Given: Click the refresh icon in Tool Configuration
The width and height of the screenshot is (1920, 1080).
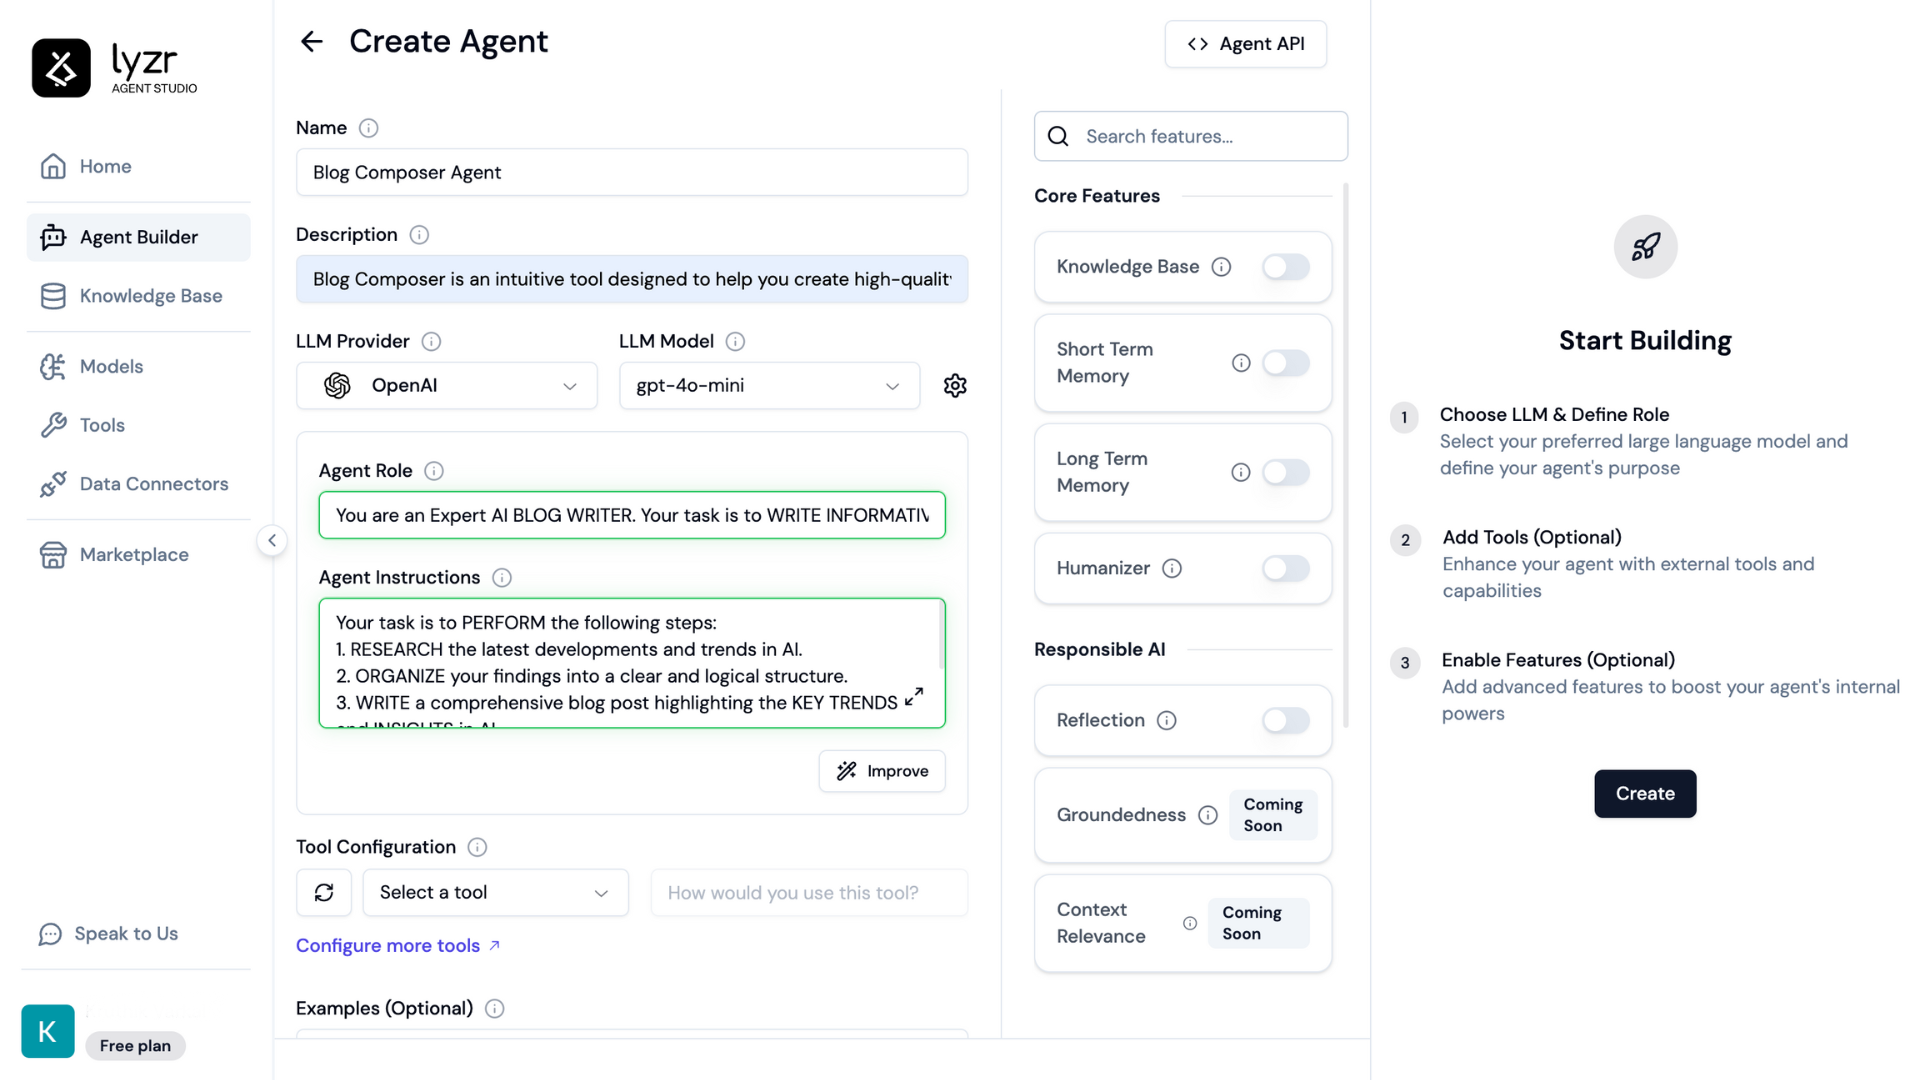Looking at the screenshot, I should point(323,892).
